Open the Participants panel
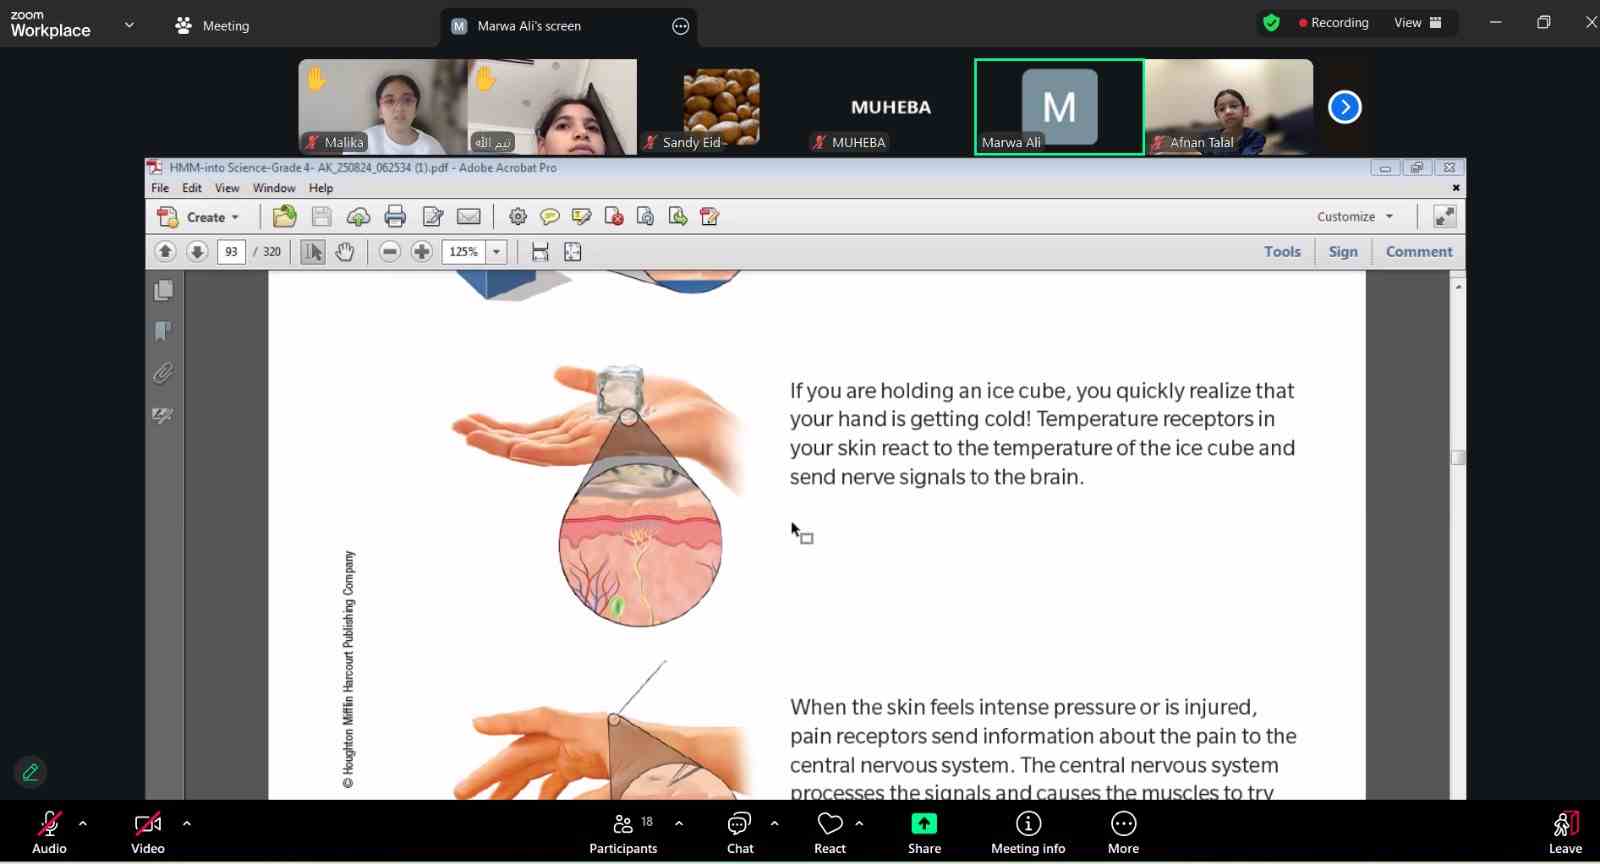Screen dimensions: 1600x864 [x=623, y=831]
